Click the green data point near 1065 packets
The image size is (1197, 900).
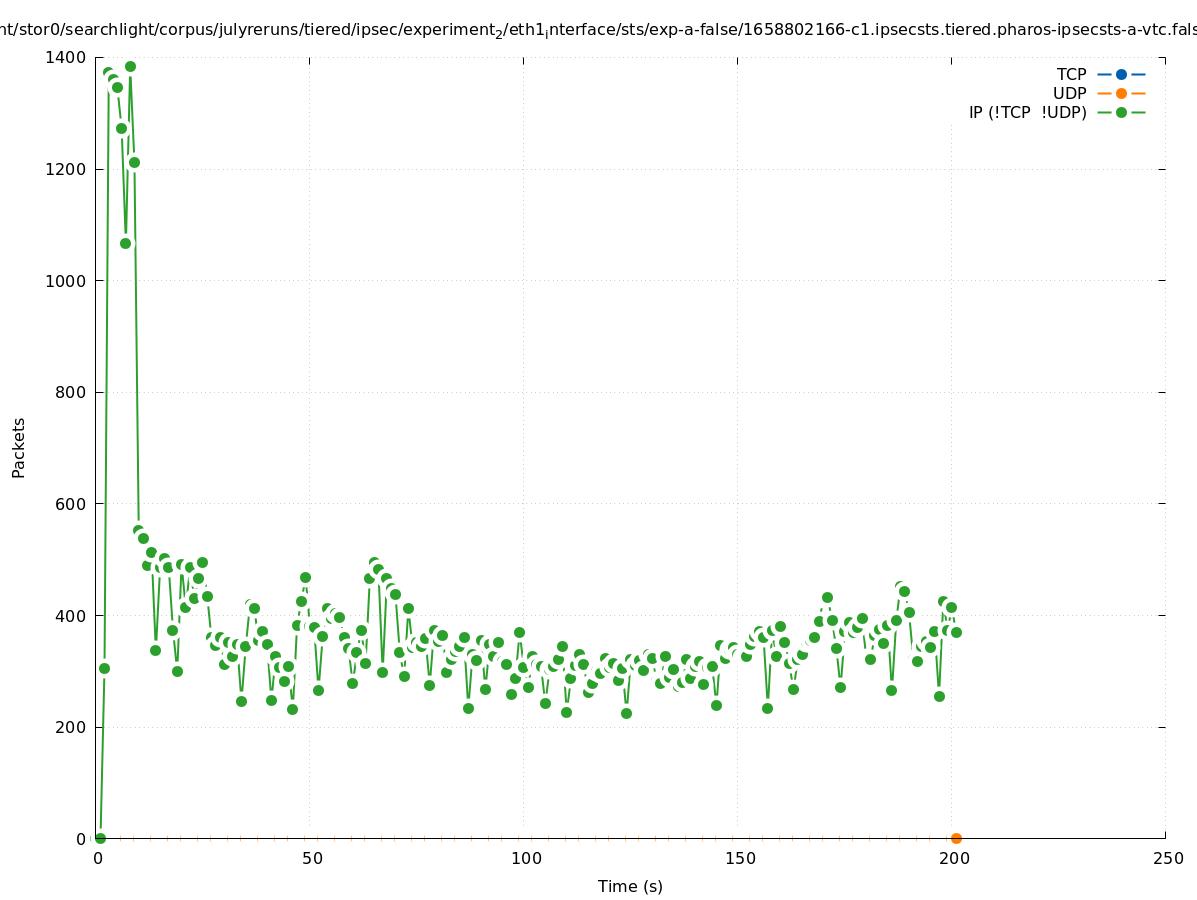(125, 243)
